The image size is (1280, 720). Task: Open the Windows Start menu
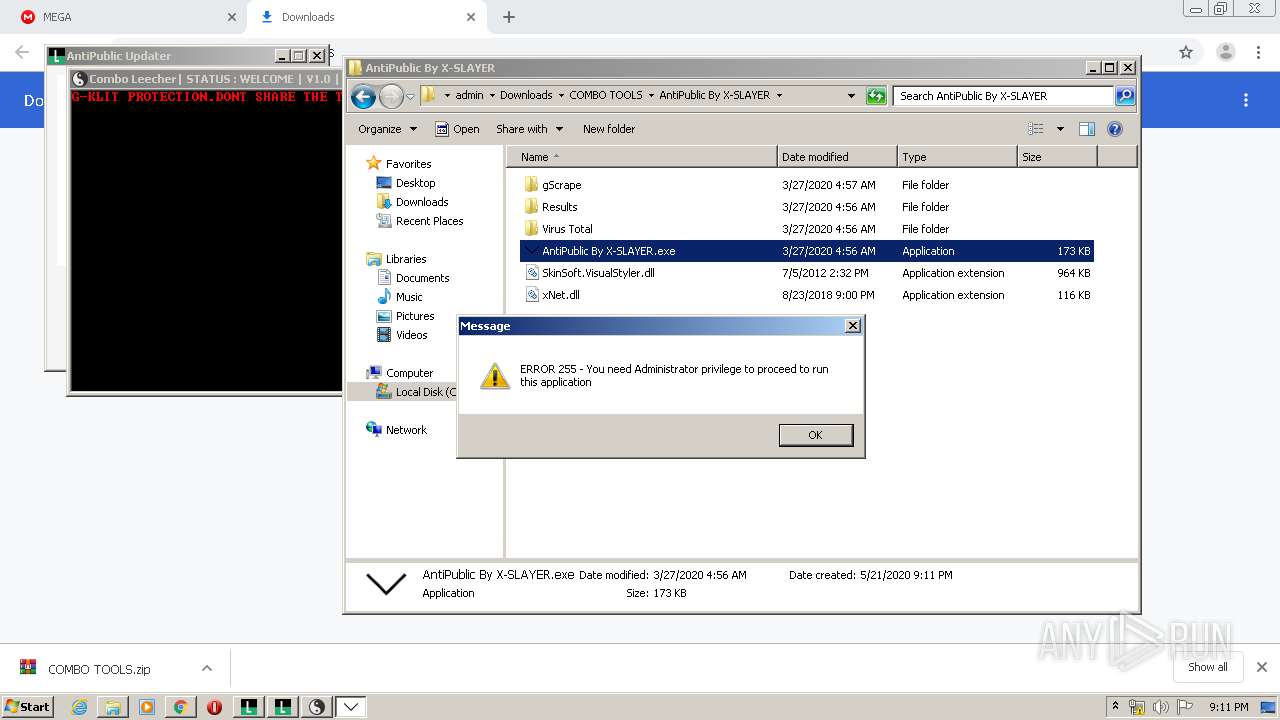[27, 706]
